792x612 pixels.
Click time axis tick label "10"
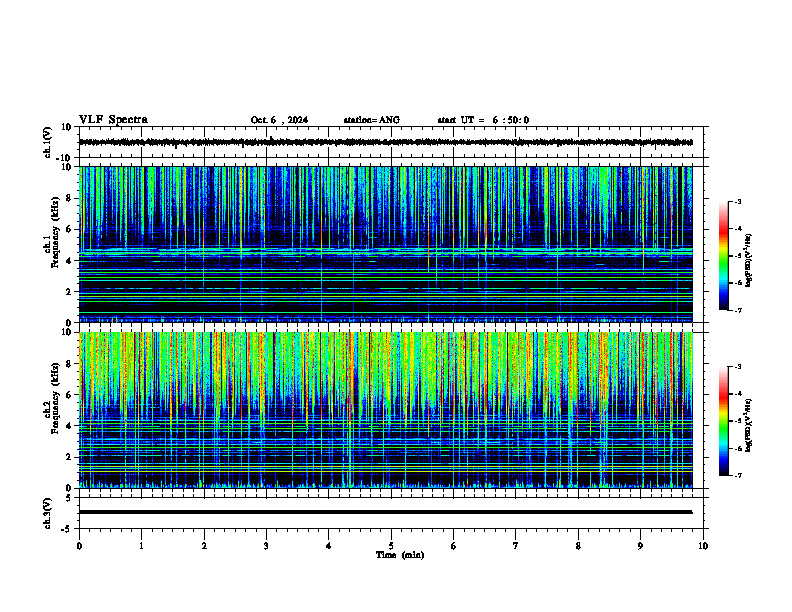tap(703, 546)
